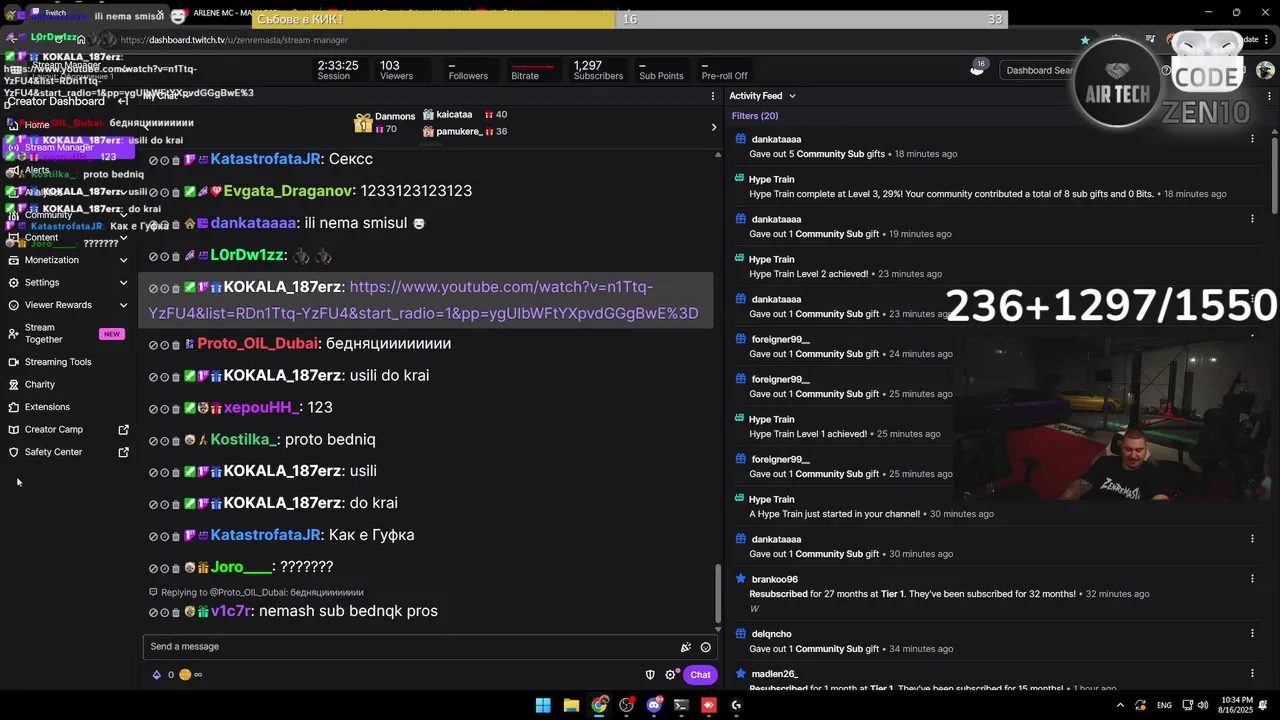Trash icon on Kostilka_'s proto bedniq message
The width and height of the screenshot is (1280, 720).
click(x=176, y=441)
